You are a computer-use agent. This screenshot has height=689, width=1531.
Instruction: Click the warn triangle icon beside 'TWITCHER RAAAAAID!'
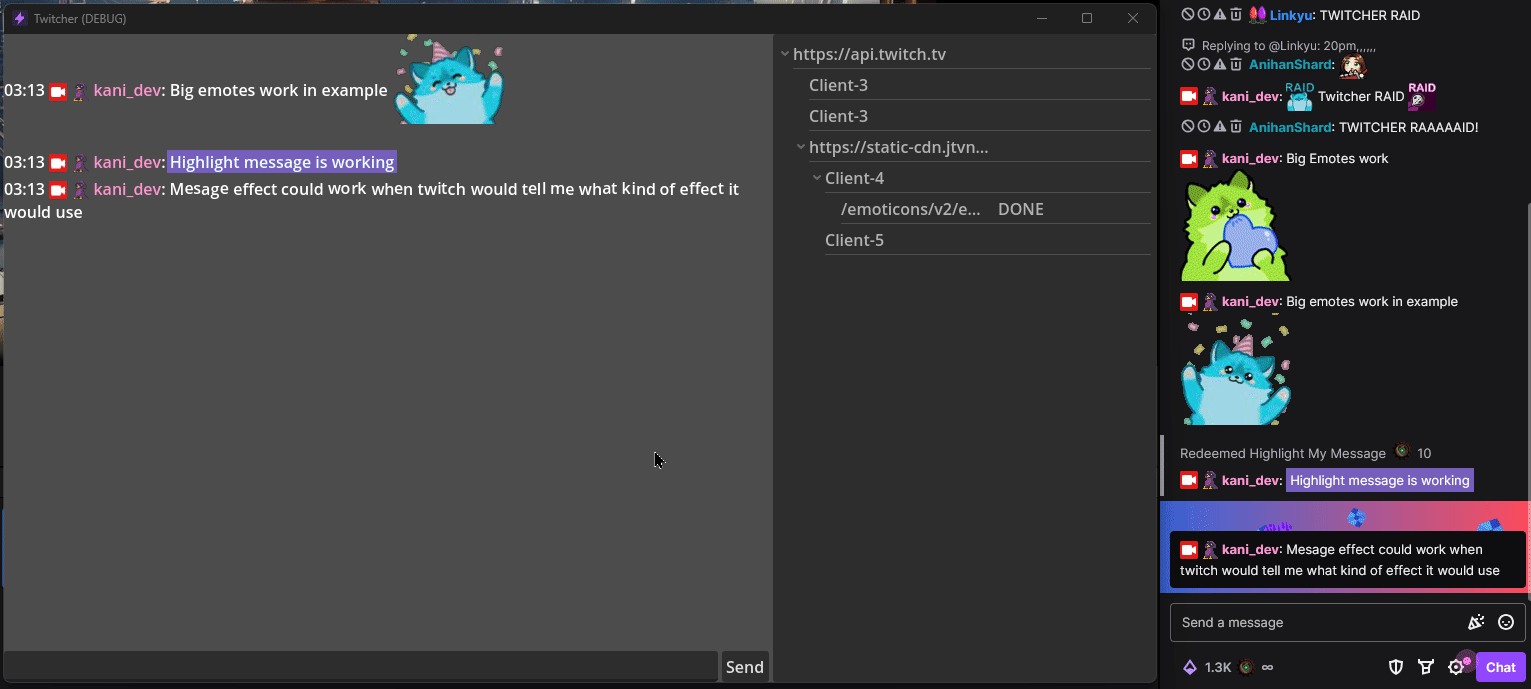(1220, 127)
